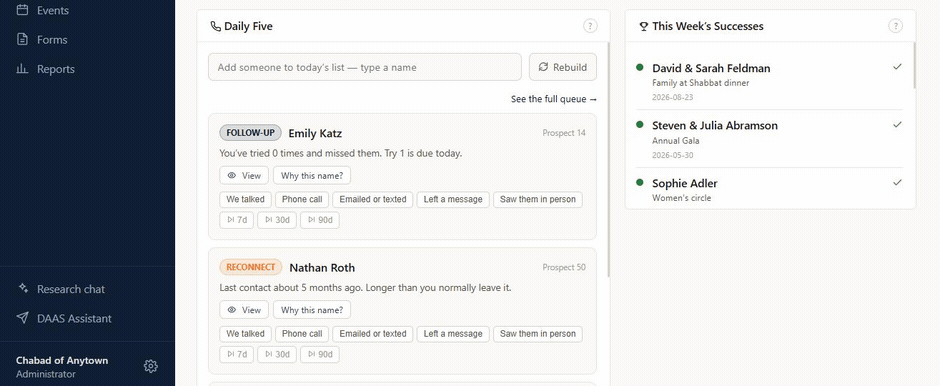940x386 pixels.
Task: Snooze Emily Katz for 90 days
Action: 320,220
